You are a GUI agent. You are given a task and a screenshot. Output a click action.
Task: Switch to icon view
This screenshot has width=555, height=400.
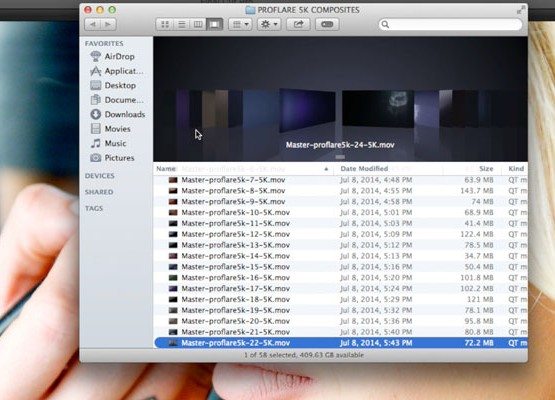pyautogui.click(x=165, y=24)
